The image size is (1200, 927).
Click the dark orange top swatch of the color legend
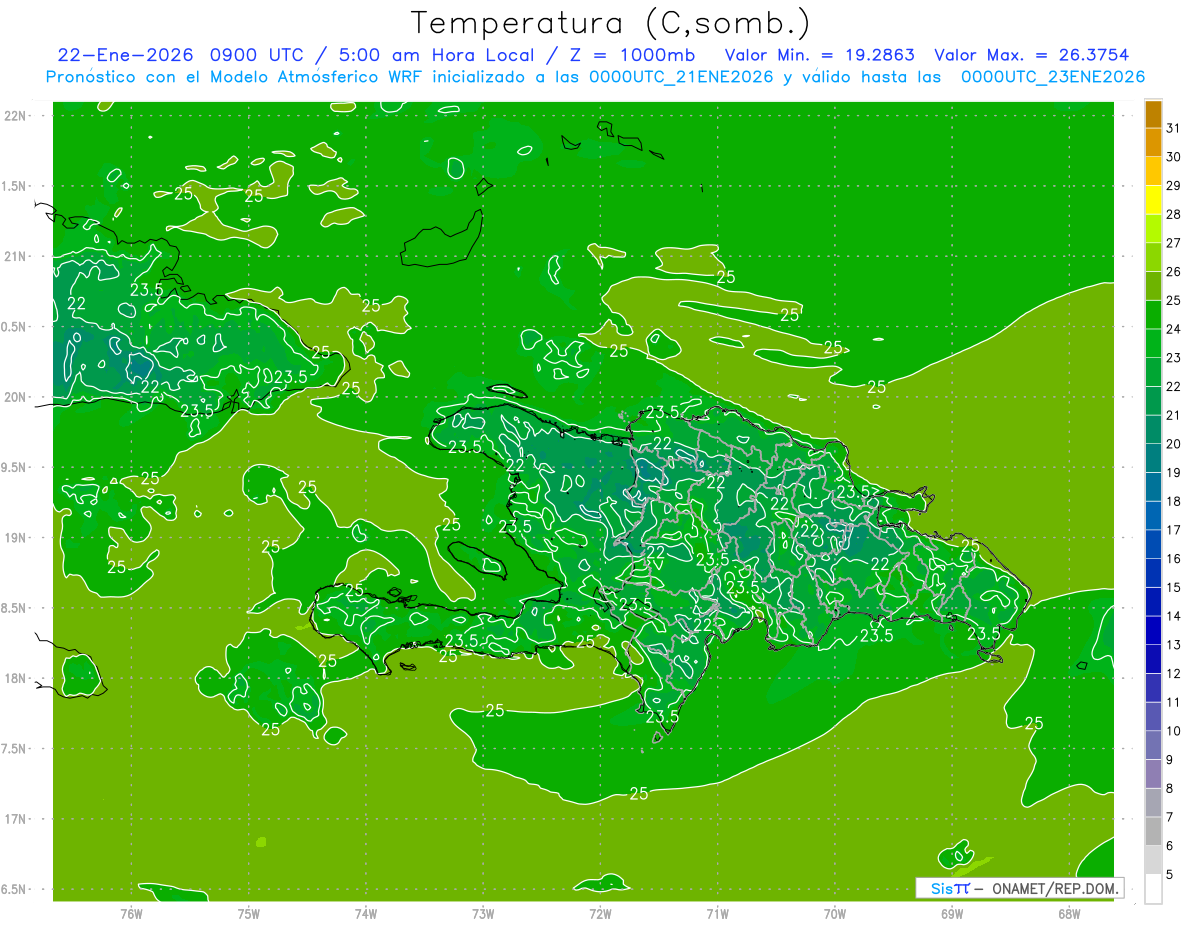(1154, 115)
